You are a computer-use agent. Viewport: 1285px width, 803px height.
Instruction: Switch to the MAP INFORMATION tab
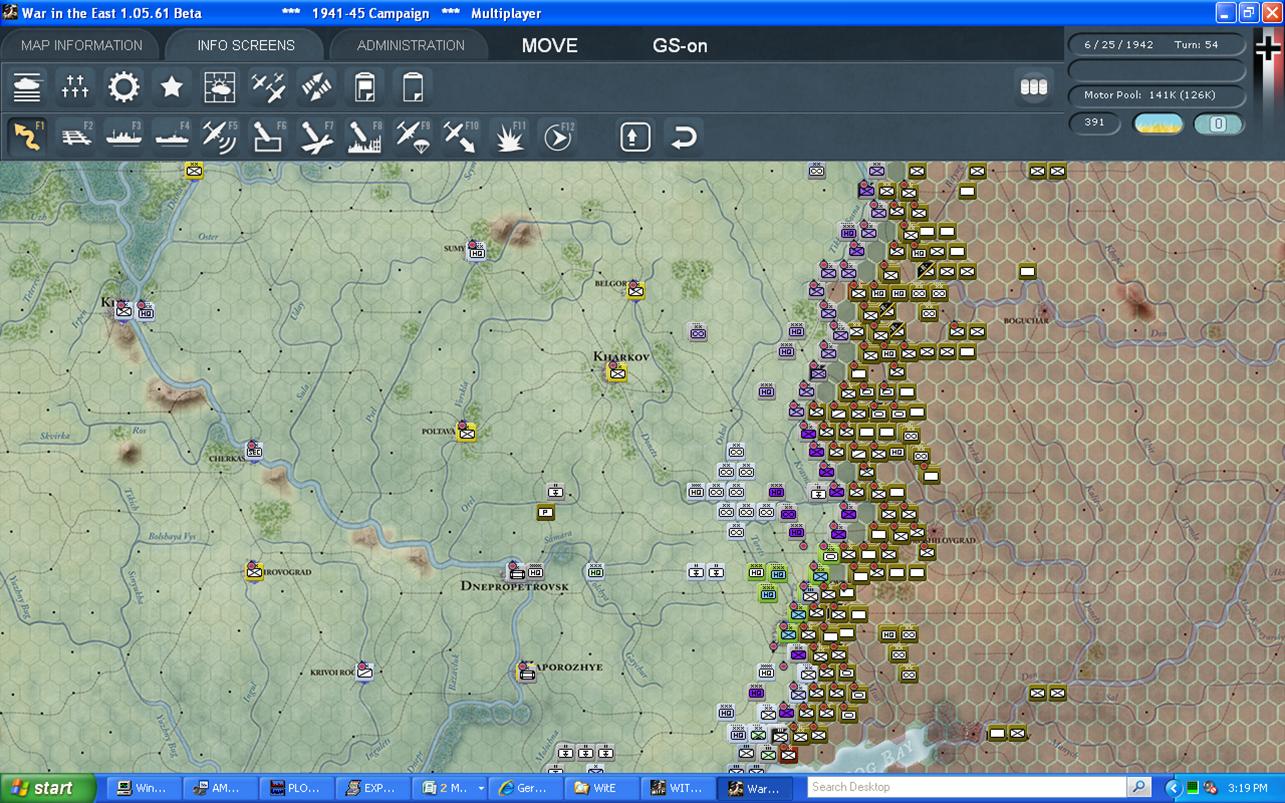tap(82, 45)
